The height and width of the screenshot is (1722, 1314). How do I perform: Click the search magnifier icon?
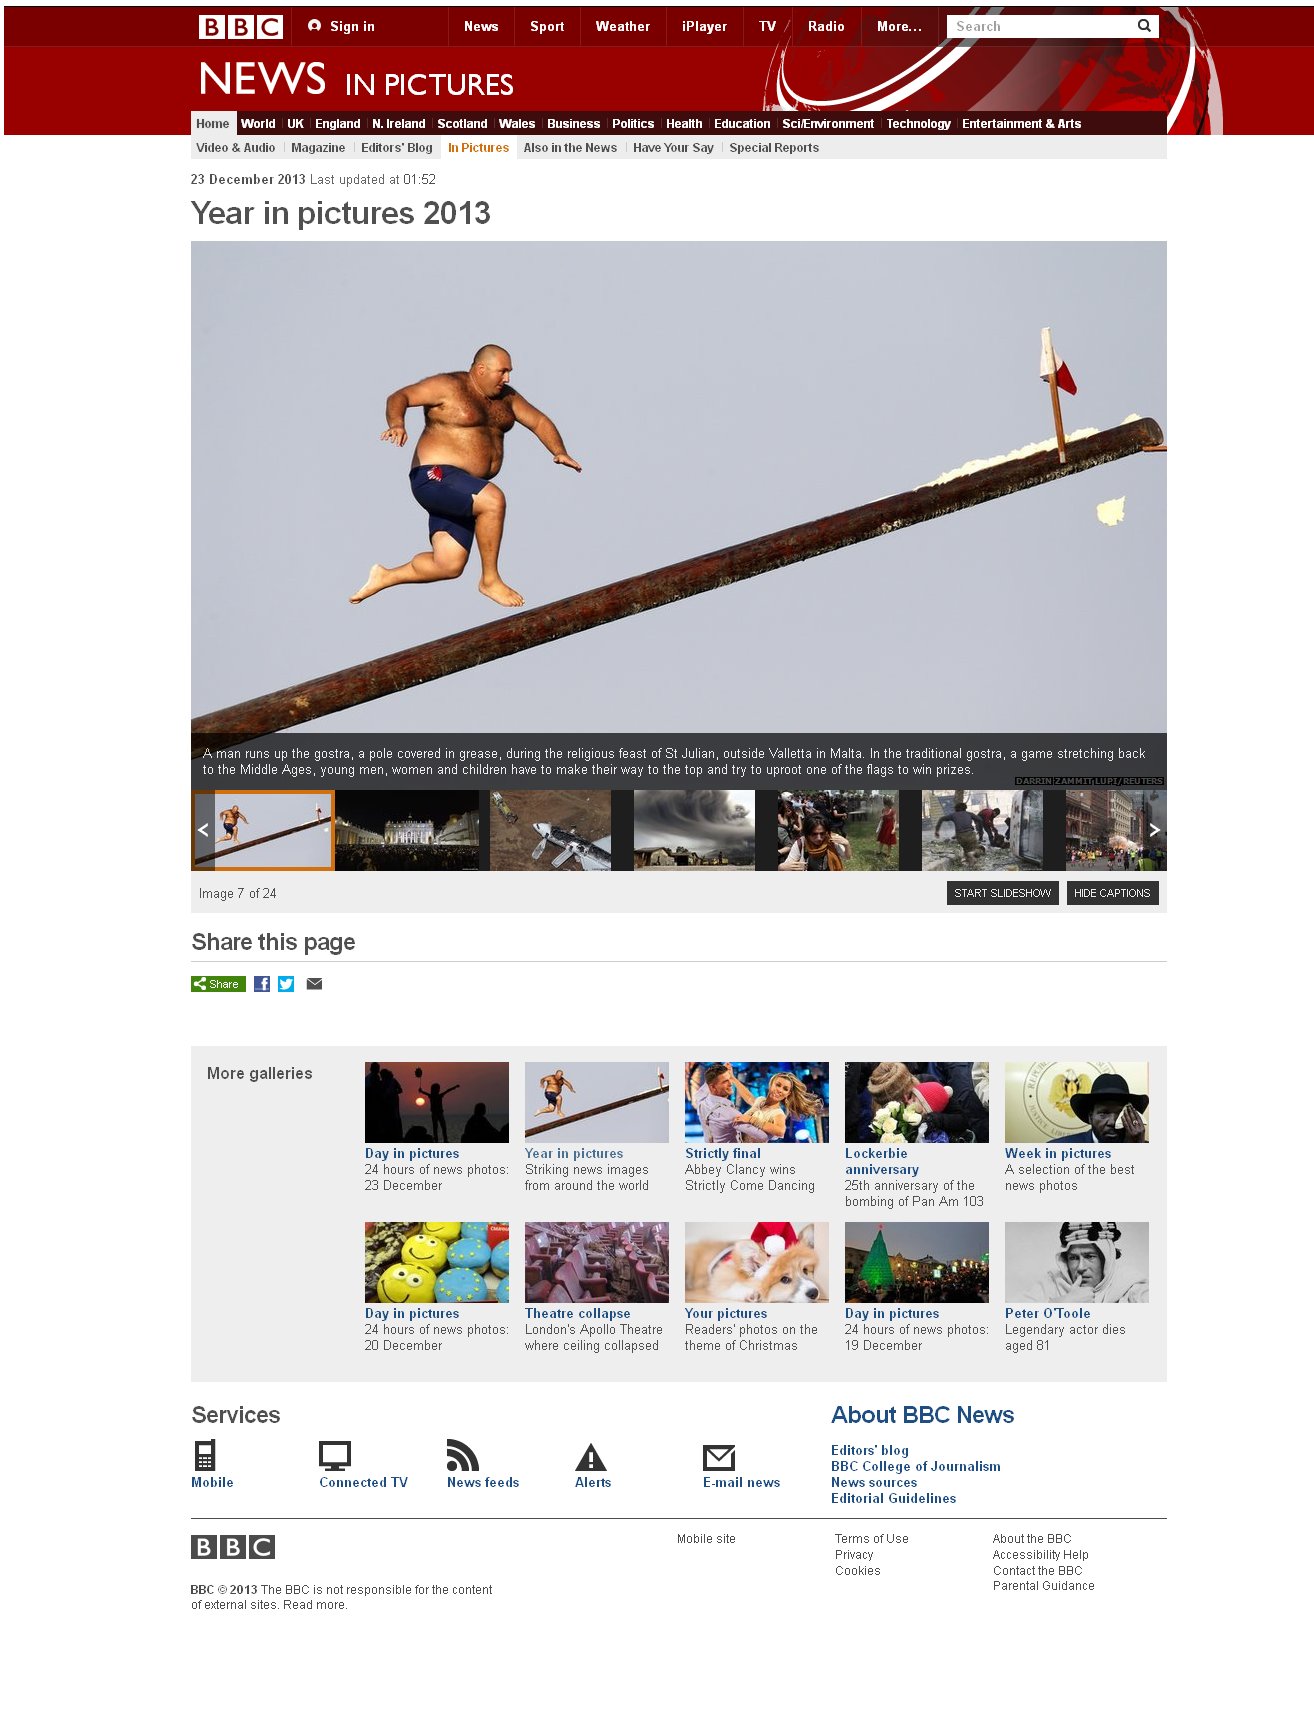[x=1144, y=26]
